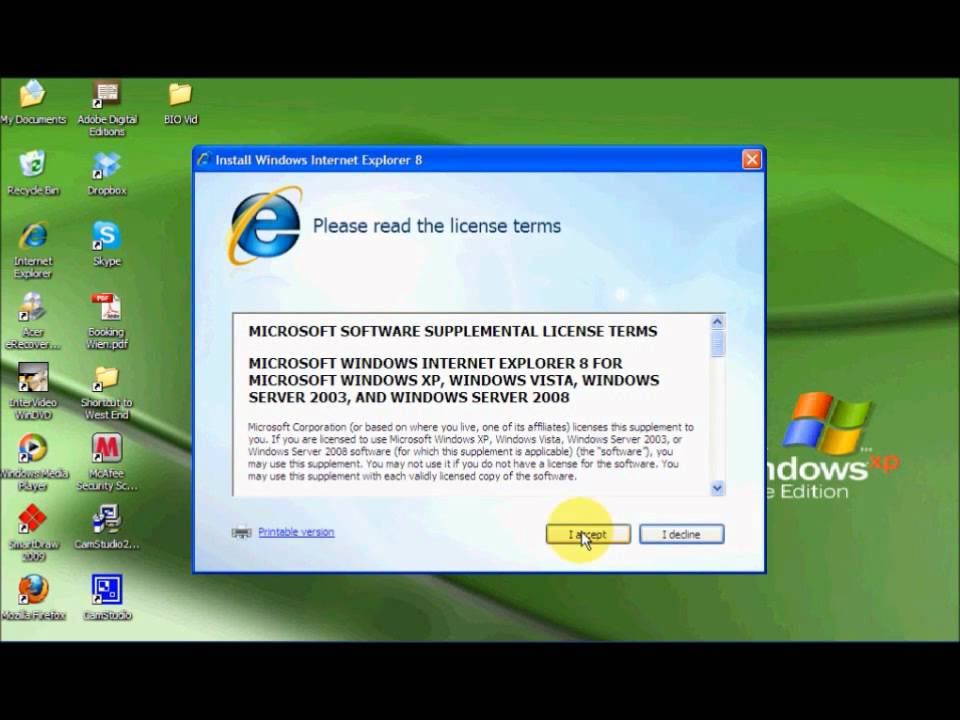Close the Install Internet Explorer 8 dialog
This screenshot has height=720, width=960.
pyautogui.click(x=751, y=160)
